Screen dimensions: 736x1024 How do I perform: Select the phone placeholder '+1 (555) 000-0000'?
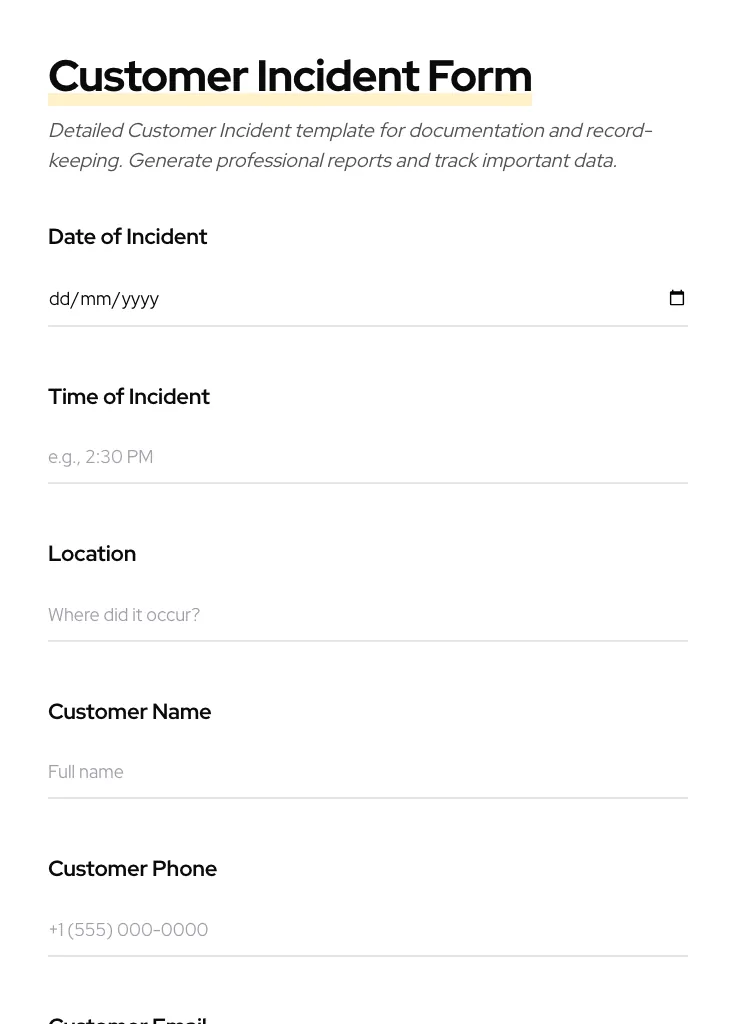pos(128,929)
